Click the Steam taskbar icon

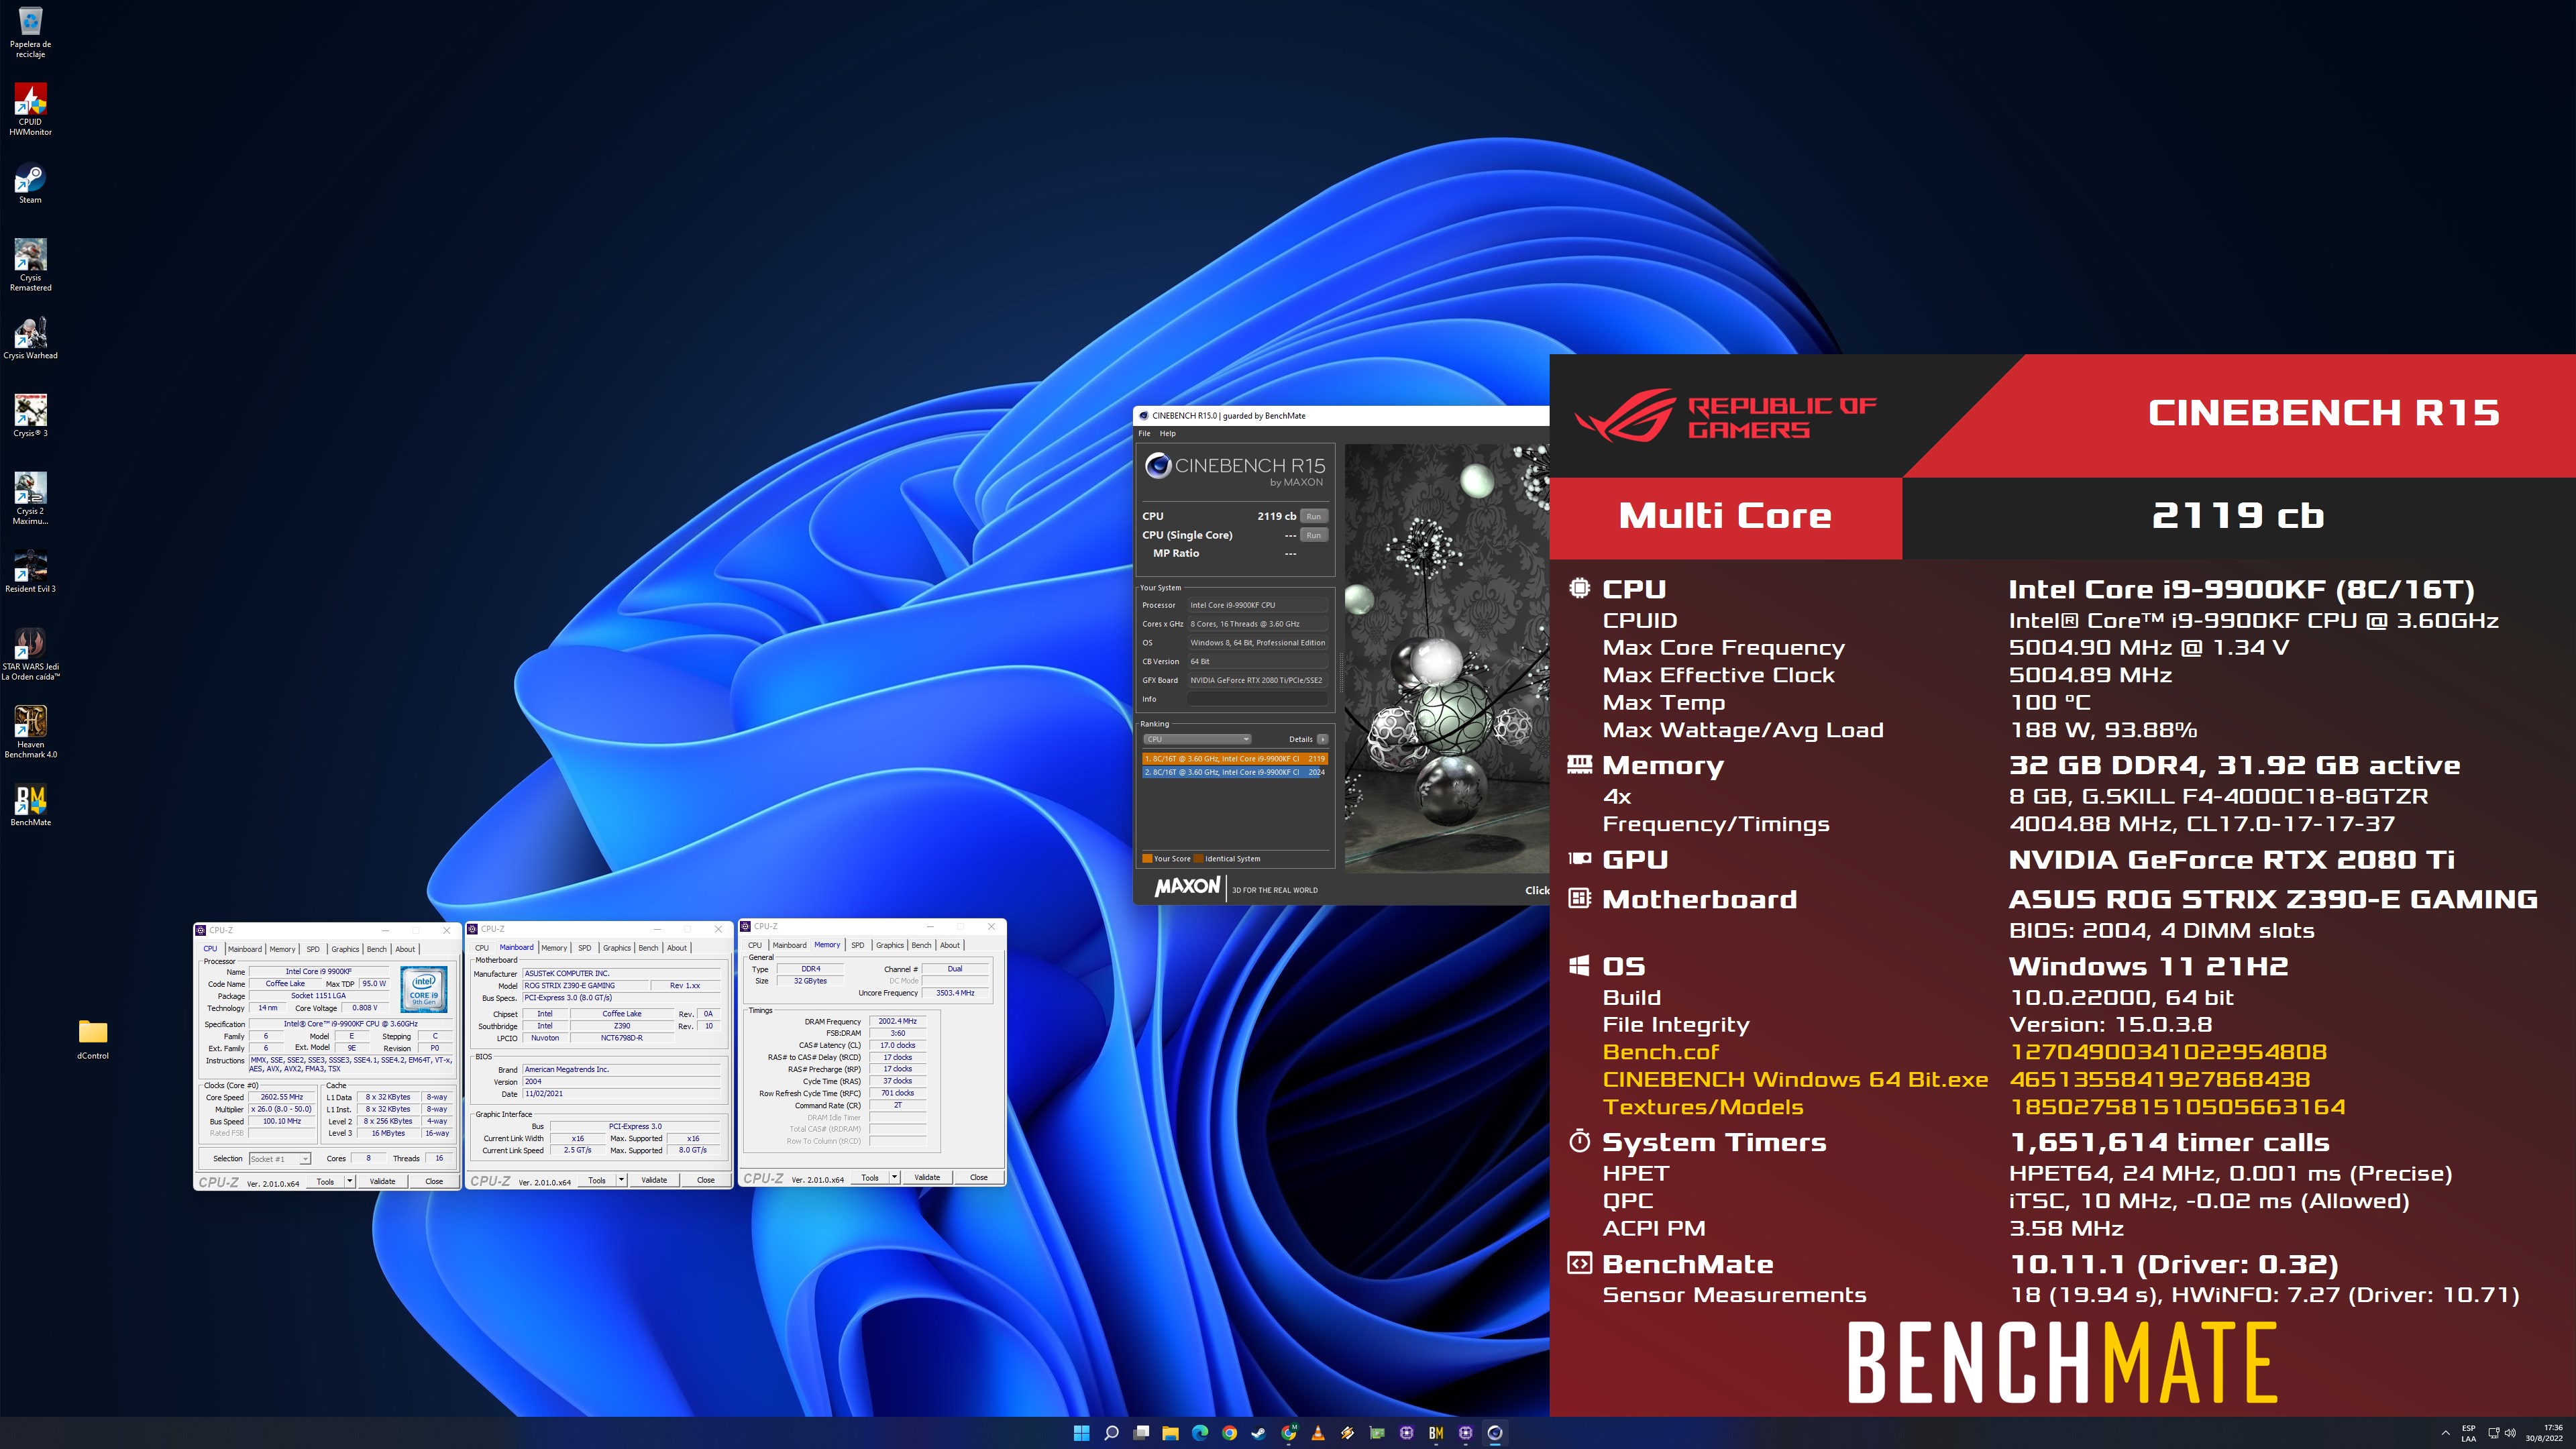1259,1433
